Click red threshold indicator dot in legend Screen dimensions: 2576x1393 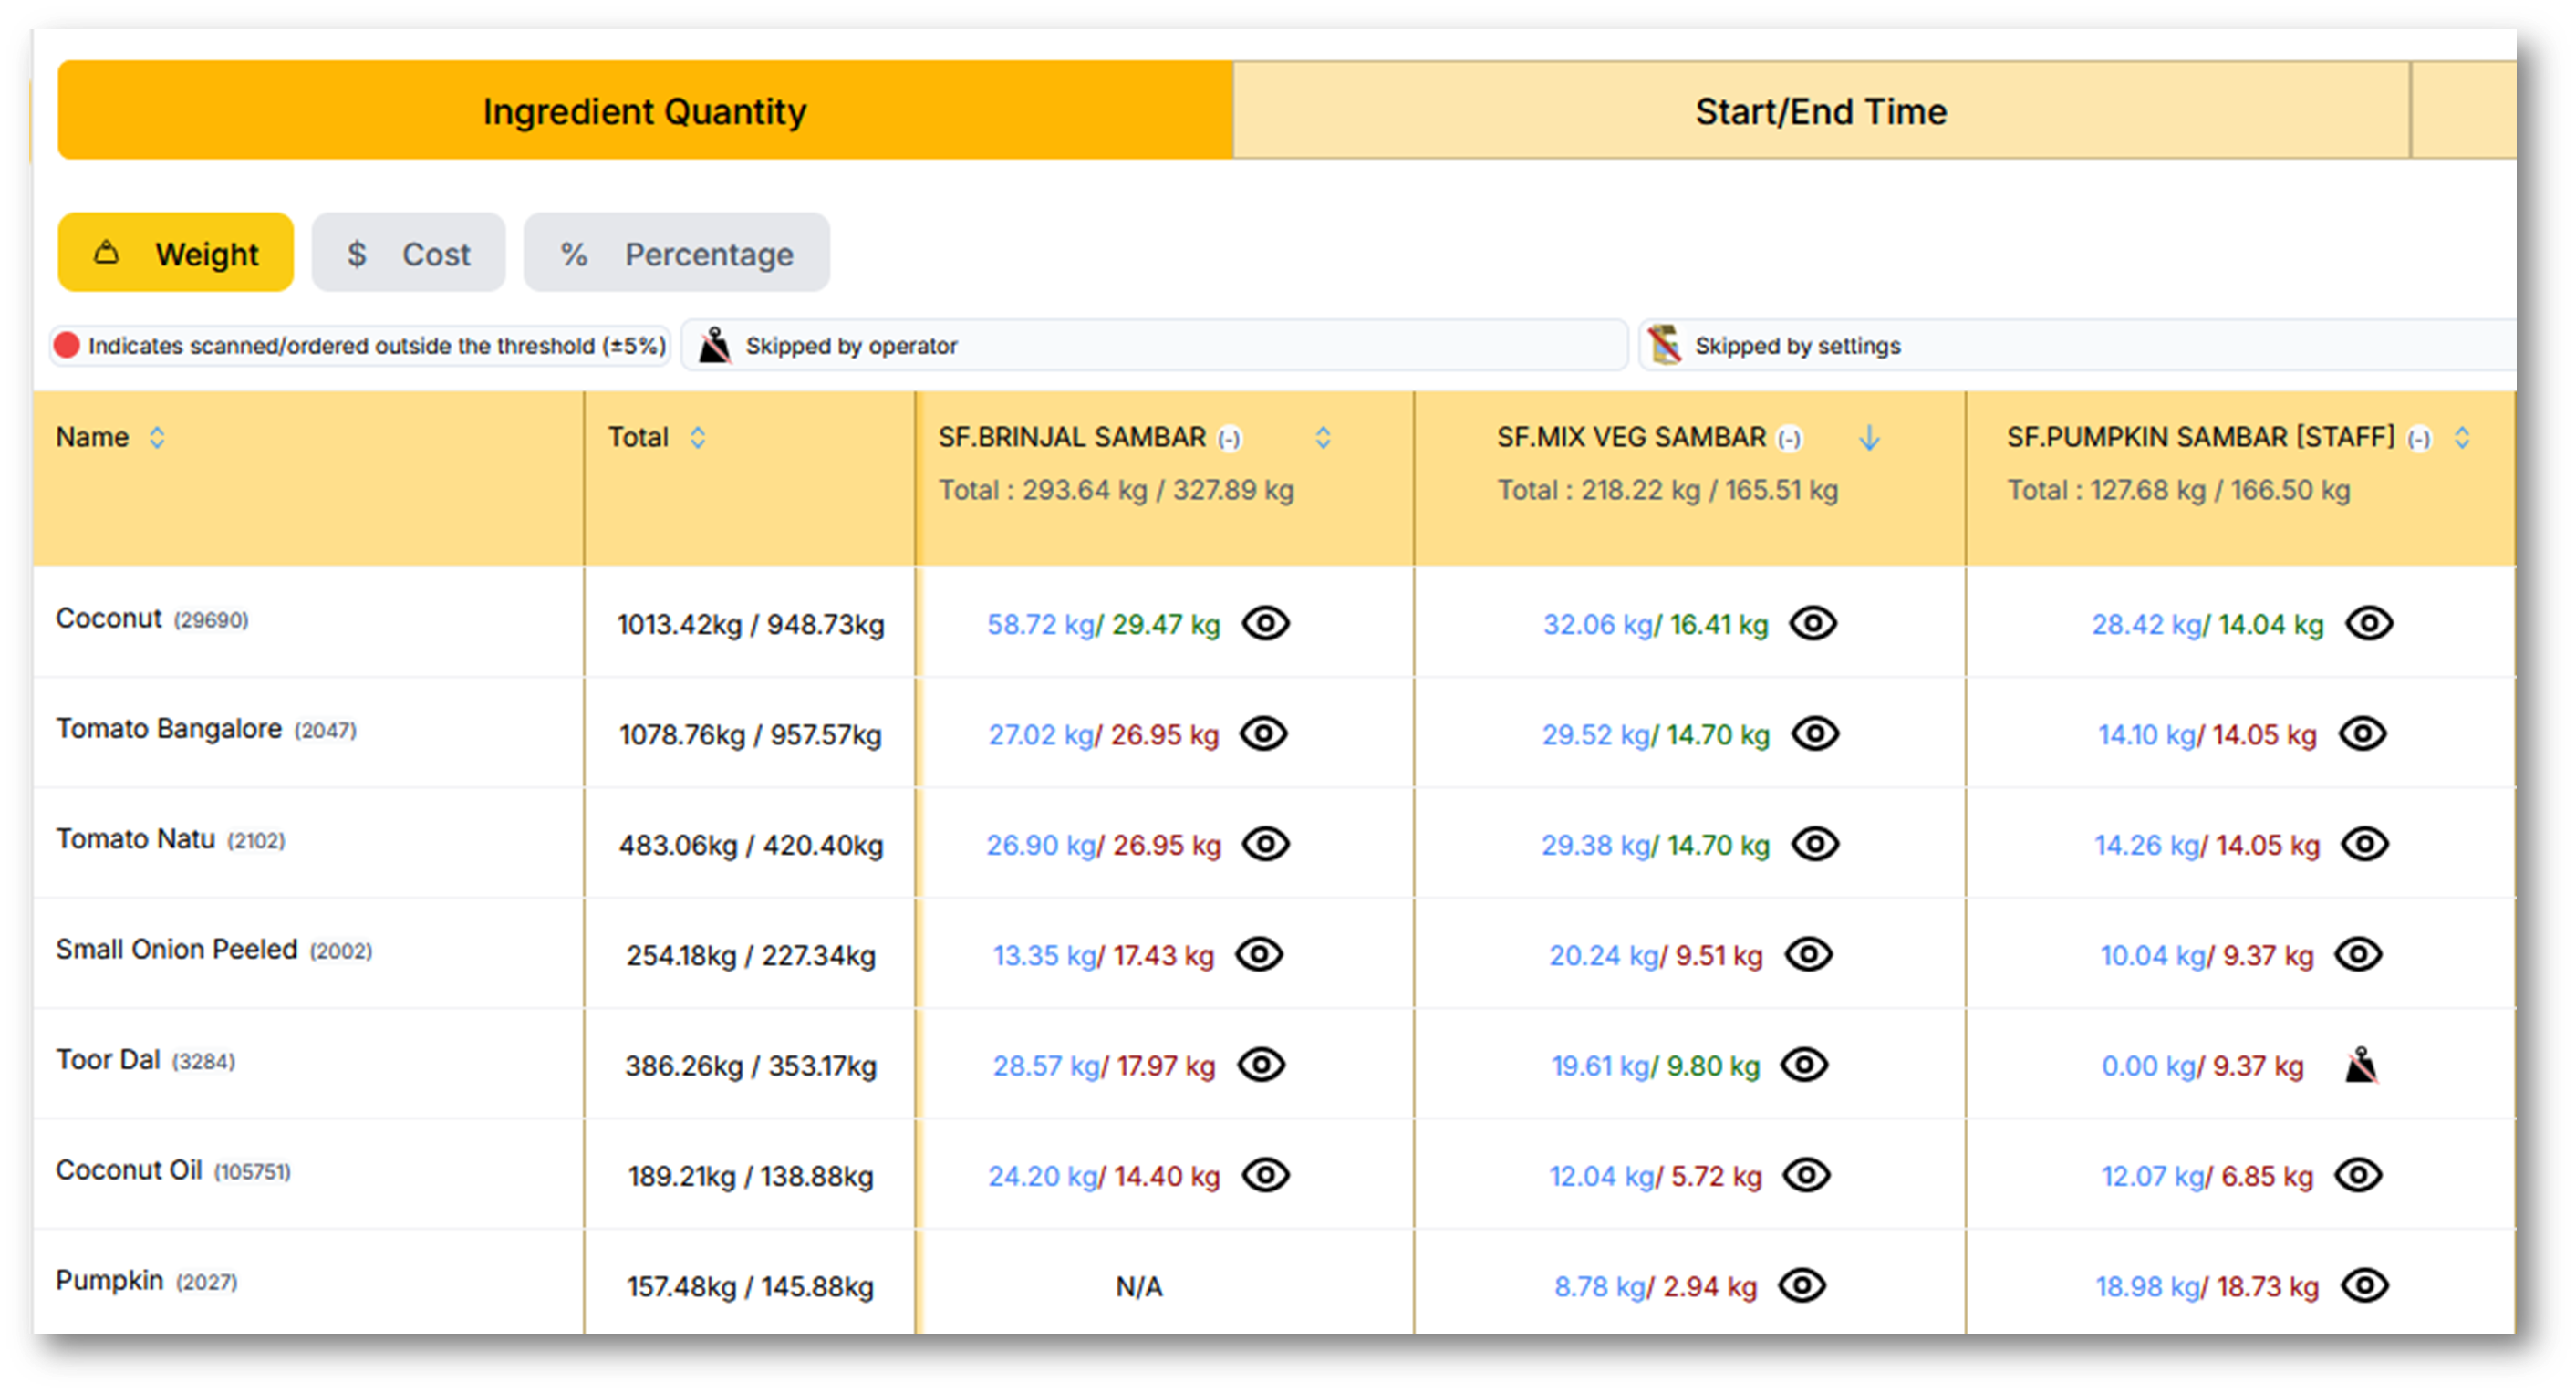(67, 345)
